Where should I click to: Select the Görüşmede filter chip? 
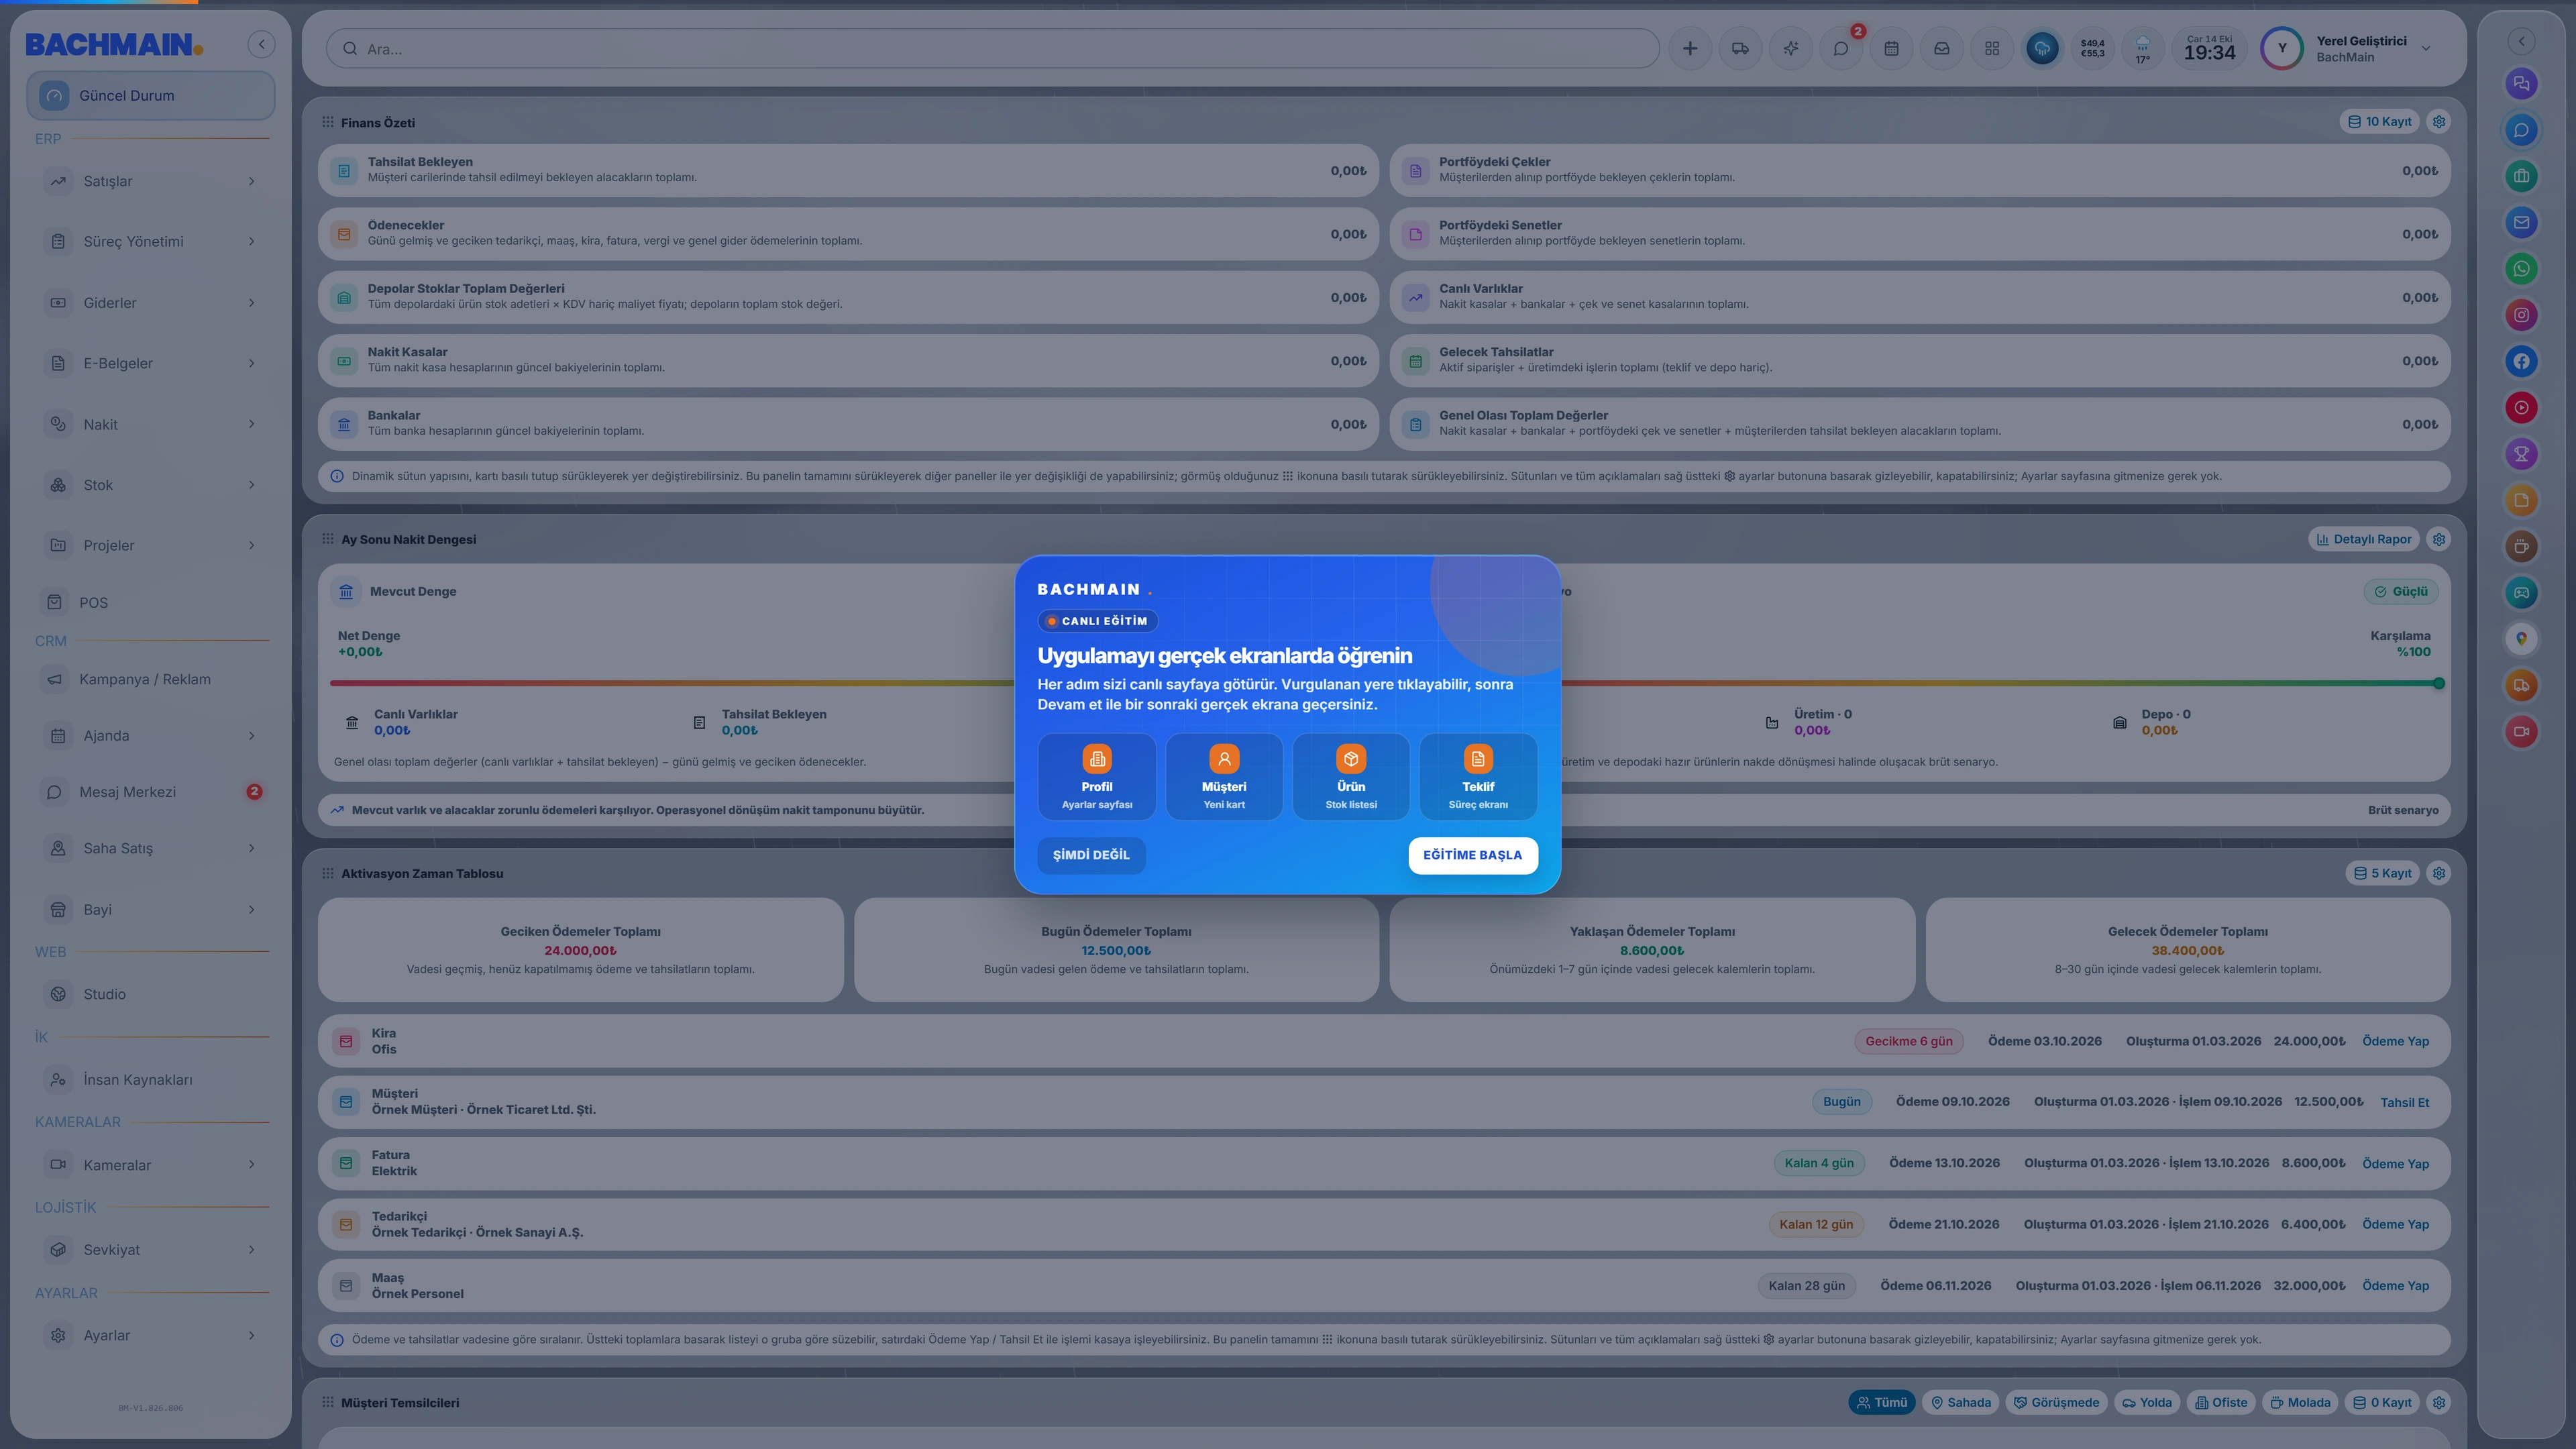pyautogui.click(x=2056, y=1402)
